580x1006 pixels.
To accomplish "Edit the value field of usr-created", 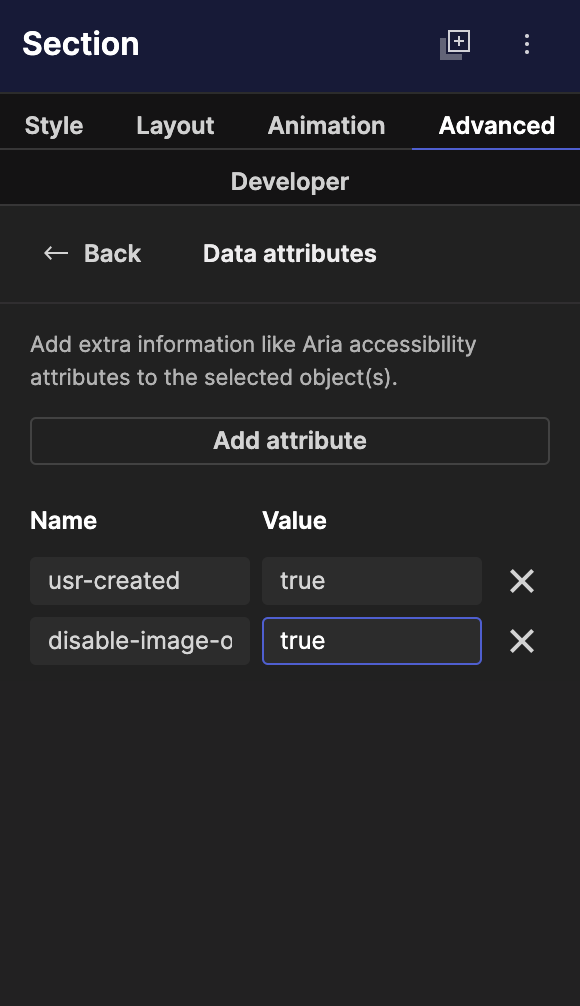I will pyautogui.click(x=371, y=580).
